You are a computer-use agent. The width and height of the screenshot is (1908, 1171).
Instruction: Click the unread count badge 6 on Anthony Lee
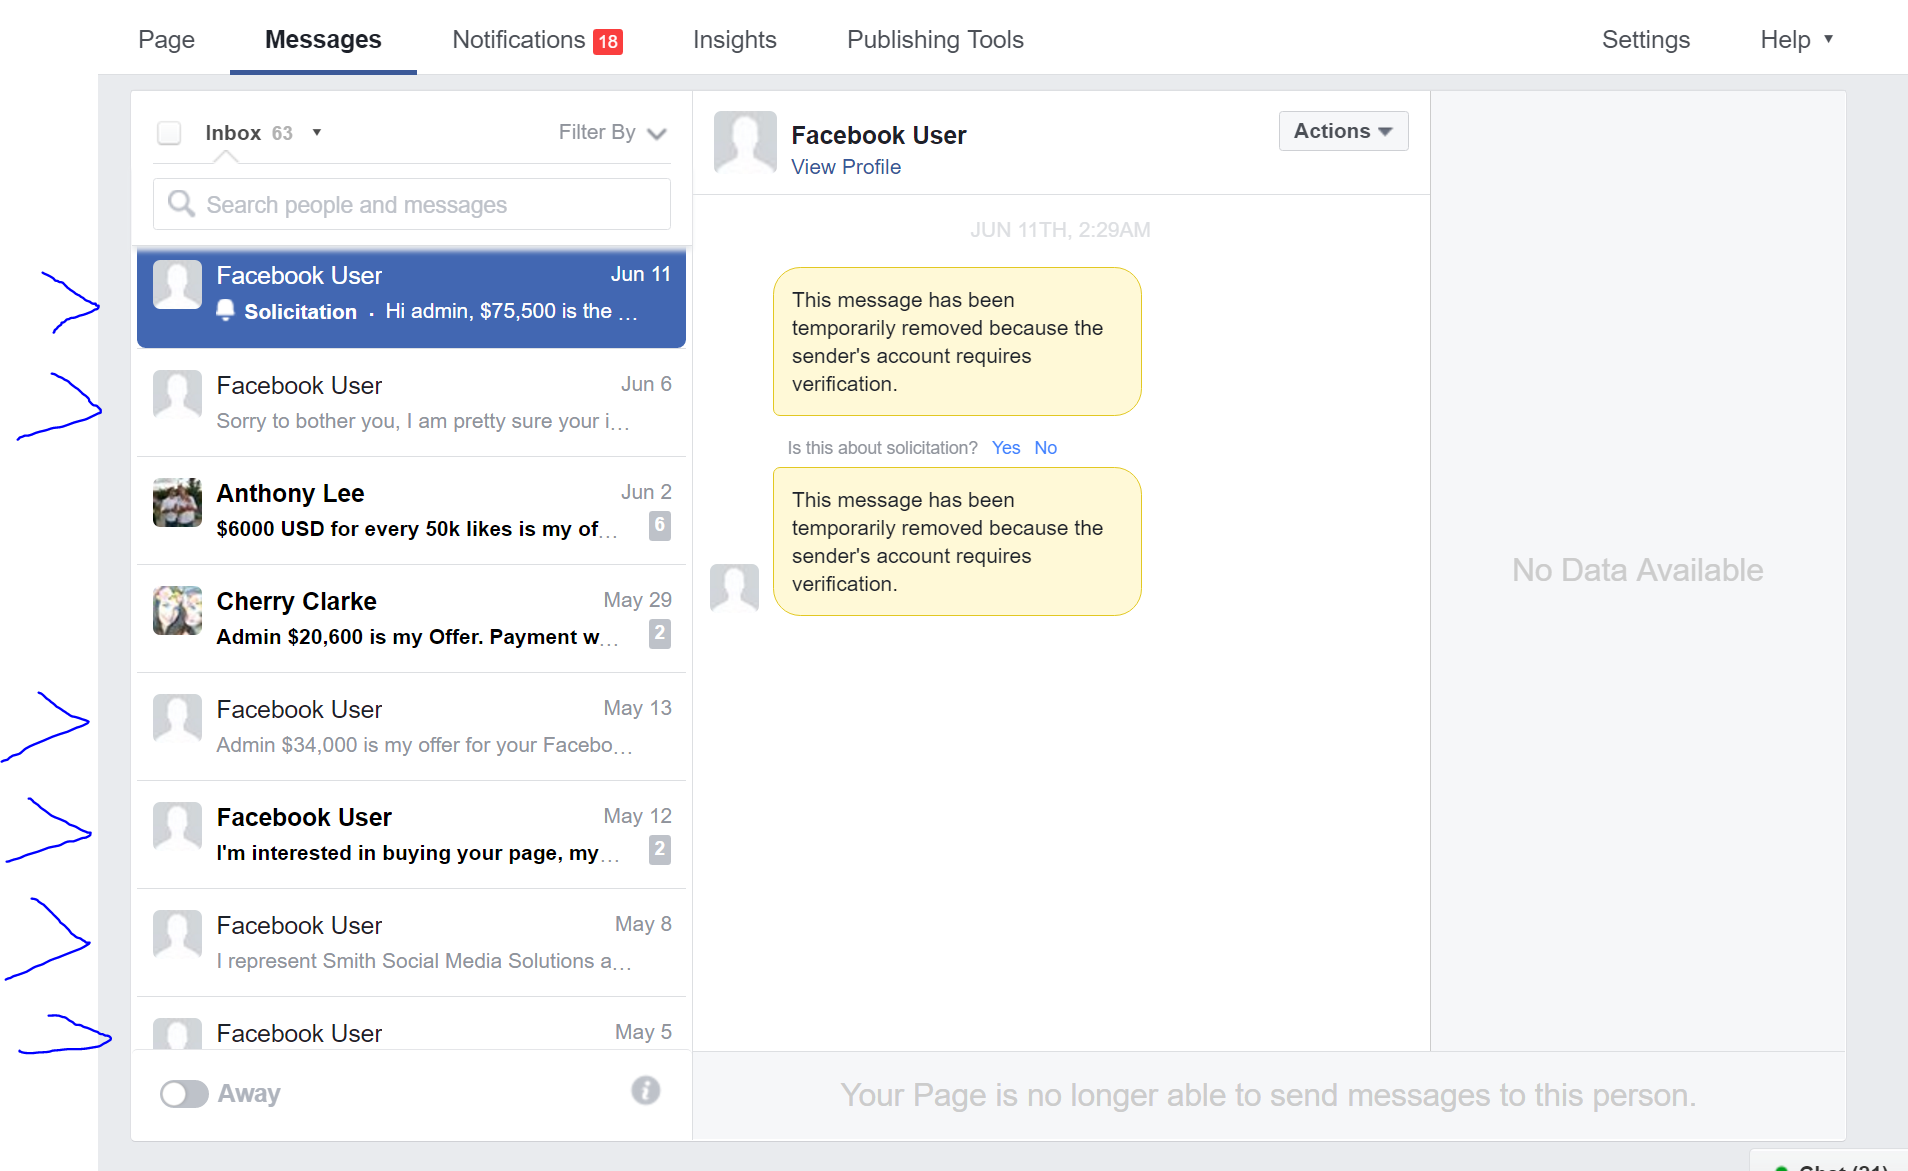pos(660,525)
